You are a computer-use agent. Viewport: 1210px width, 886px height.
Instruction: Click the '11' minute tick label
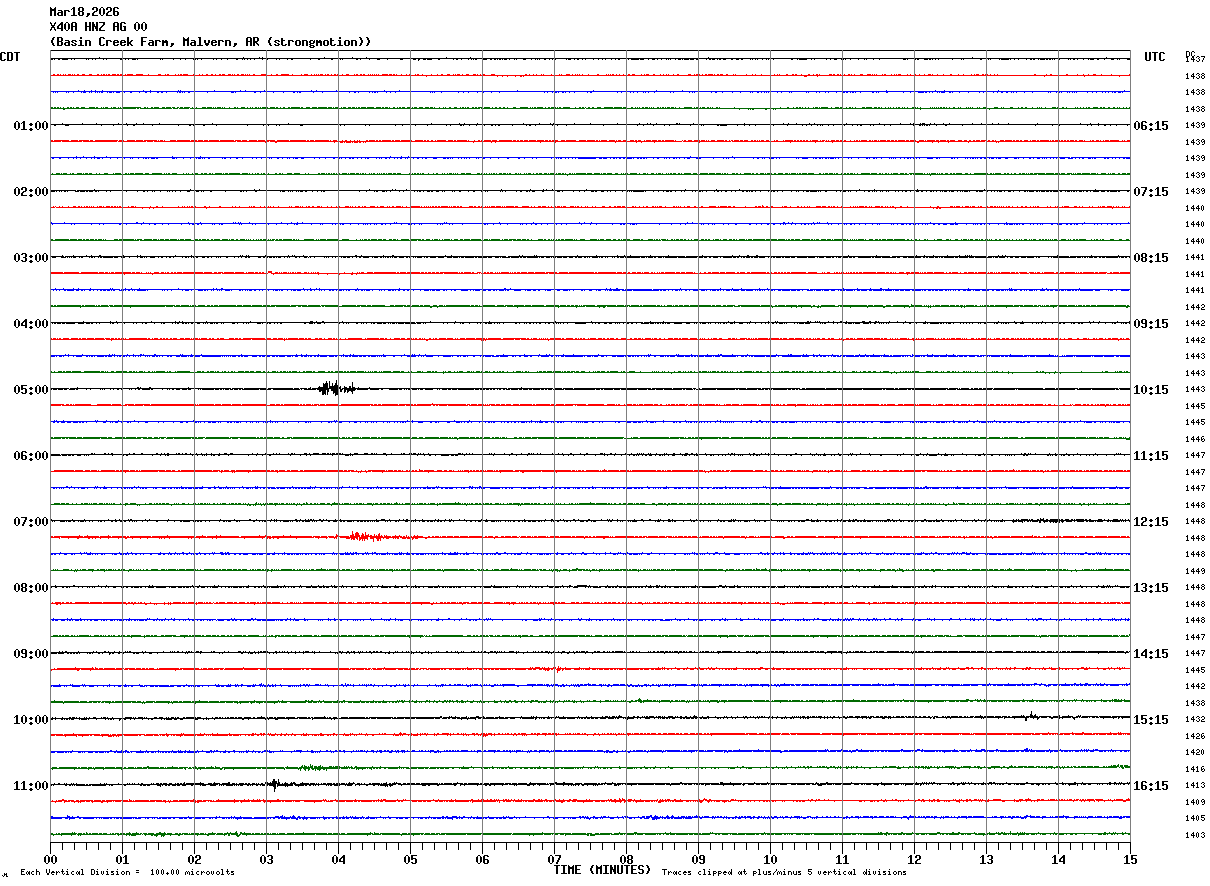tap(842, 859)
